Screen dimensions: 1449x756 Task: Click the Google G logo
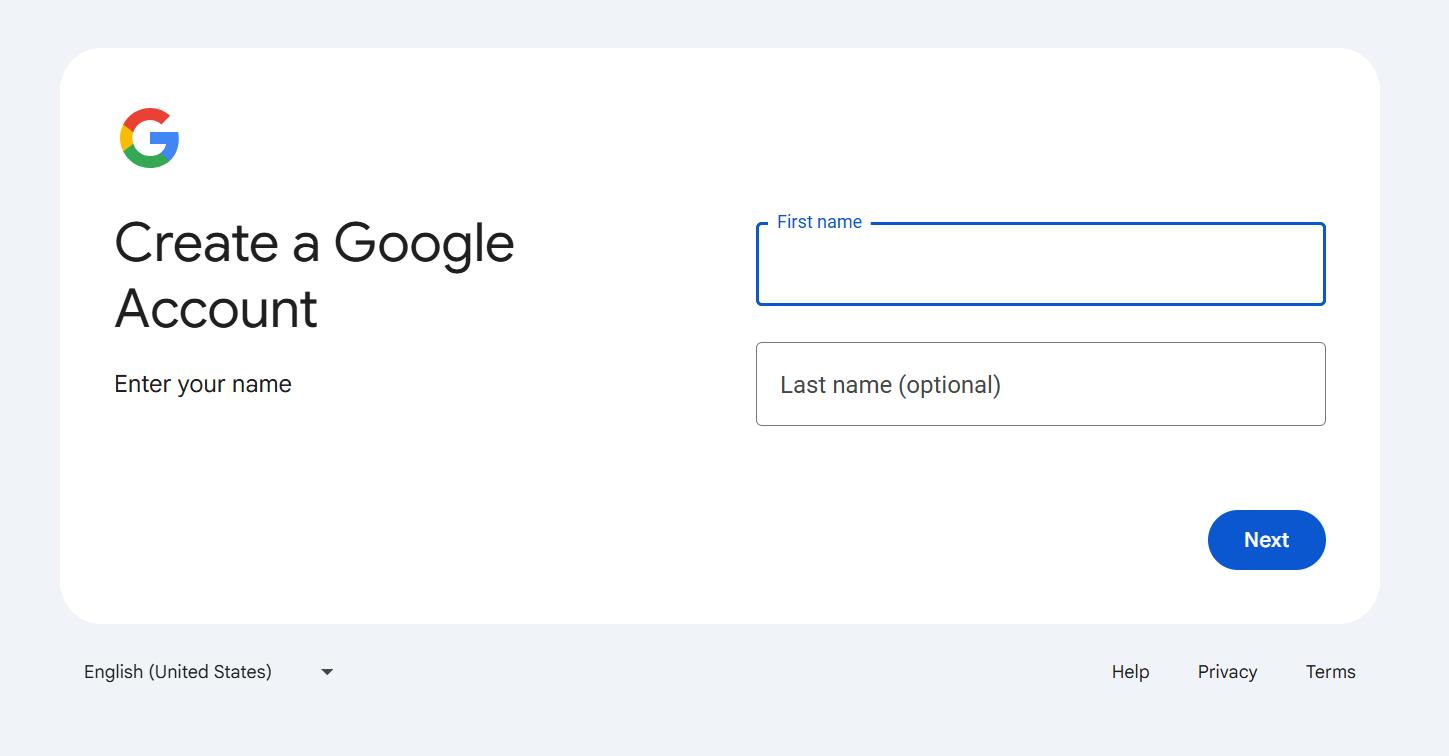[149, 138]
